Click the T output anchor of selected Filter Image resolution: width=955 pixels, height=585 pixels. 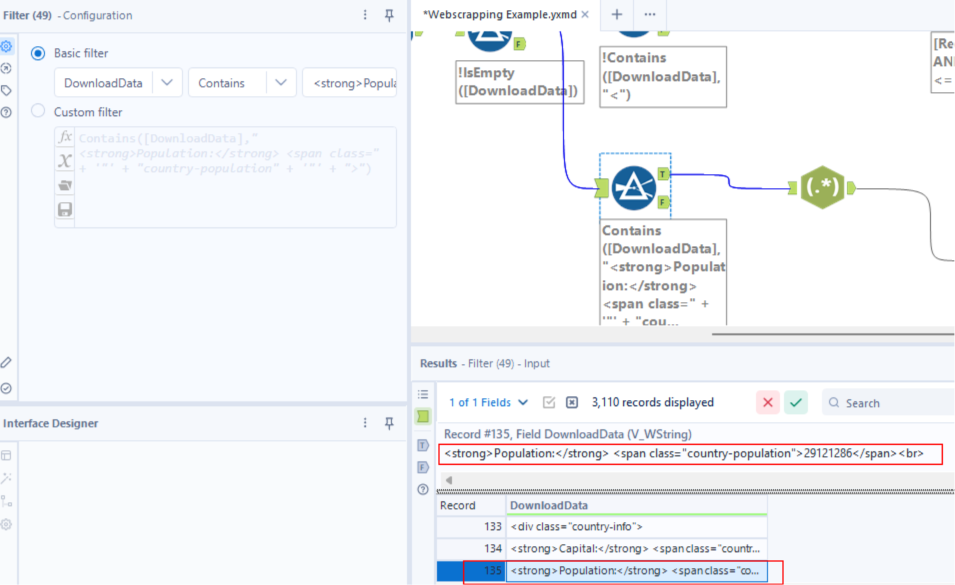(663, 174)
